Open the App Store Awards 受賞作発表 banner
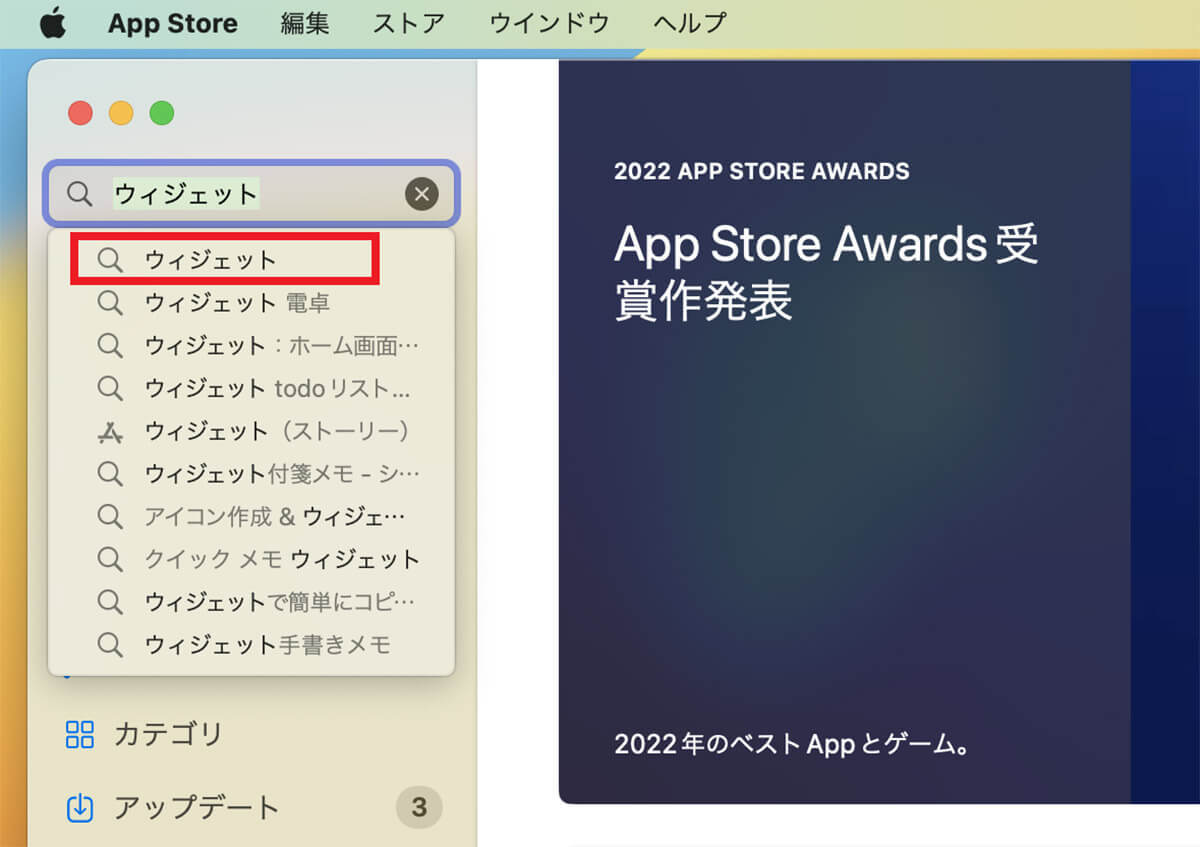 pos(845,432)
